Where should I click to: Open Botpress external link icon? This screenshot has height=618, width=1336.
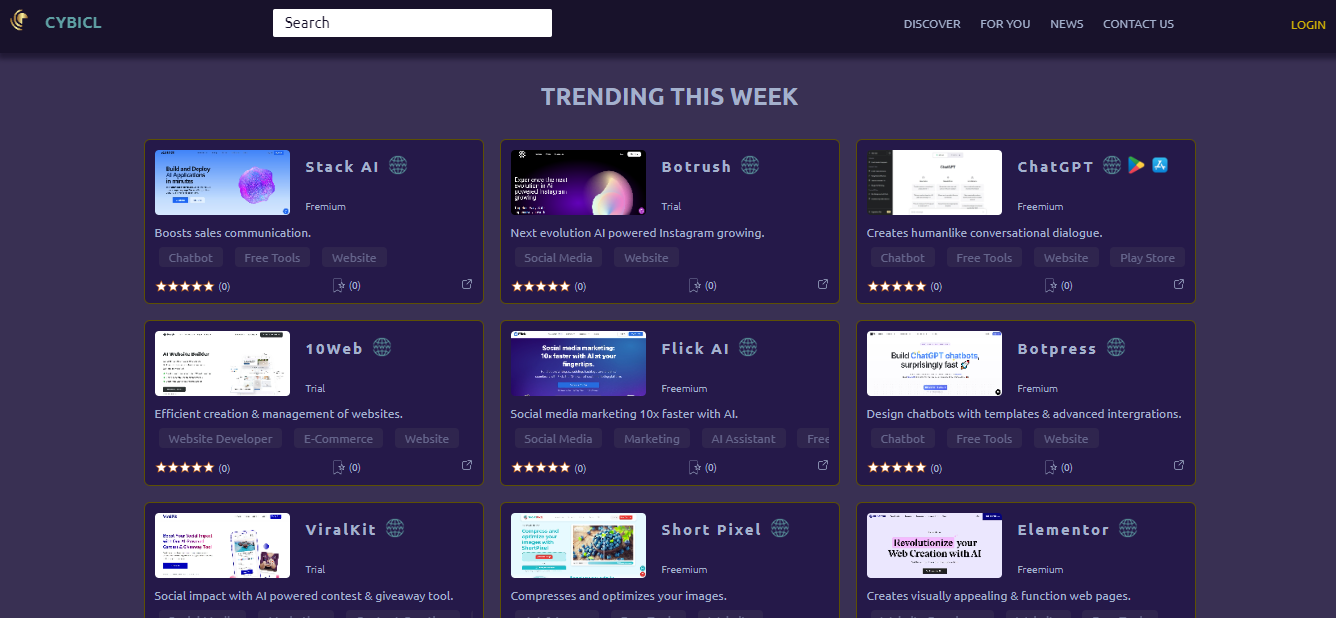pos(1179,465)
